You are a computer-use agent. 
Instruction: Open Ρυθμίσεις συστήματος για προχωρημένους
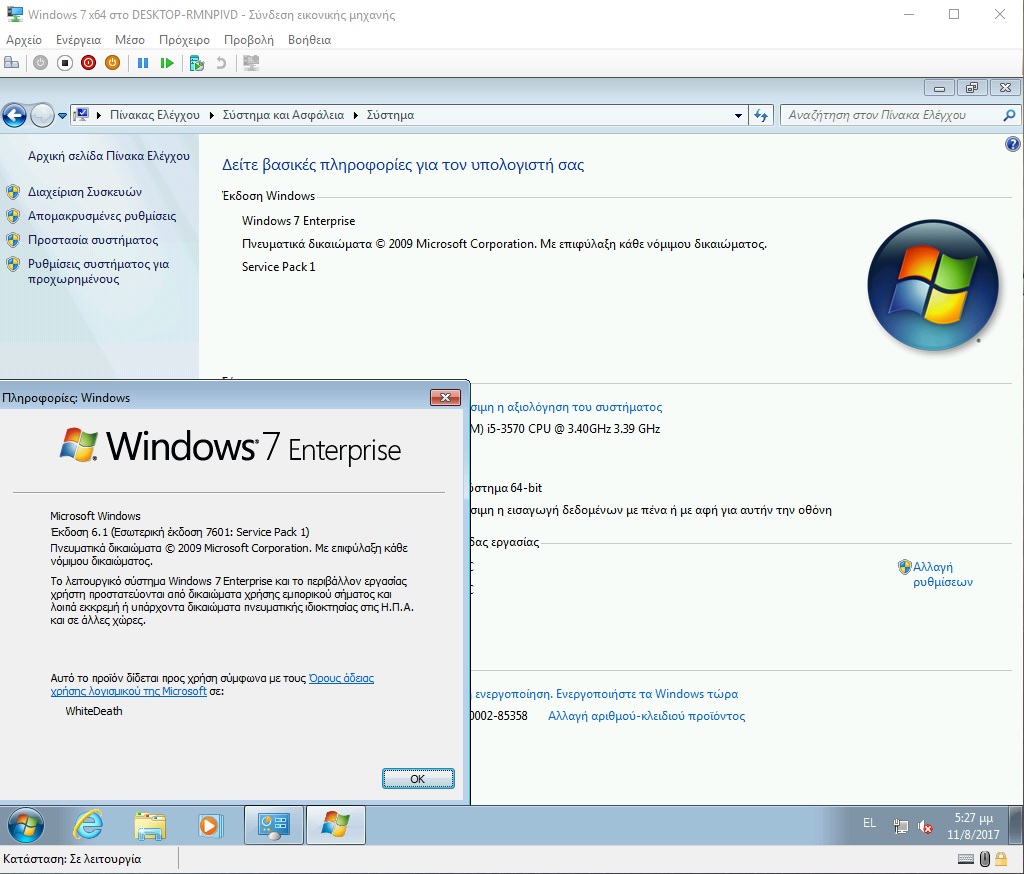pyautogui.click(x=98, y=272)
